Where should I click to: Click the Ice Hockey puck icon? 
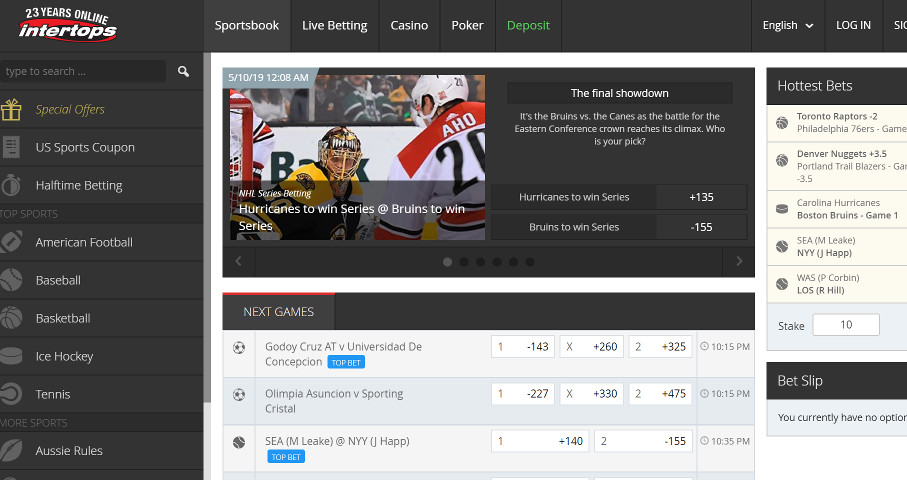10,356
